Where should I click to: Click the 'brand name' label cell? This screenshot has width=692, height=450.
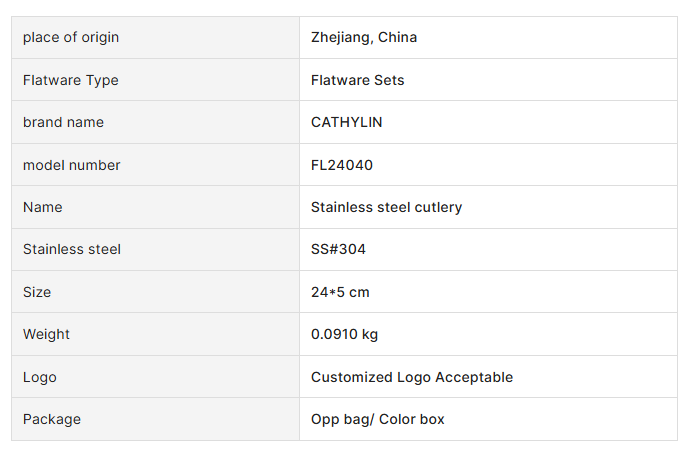pos(63,122)
